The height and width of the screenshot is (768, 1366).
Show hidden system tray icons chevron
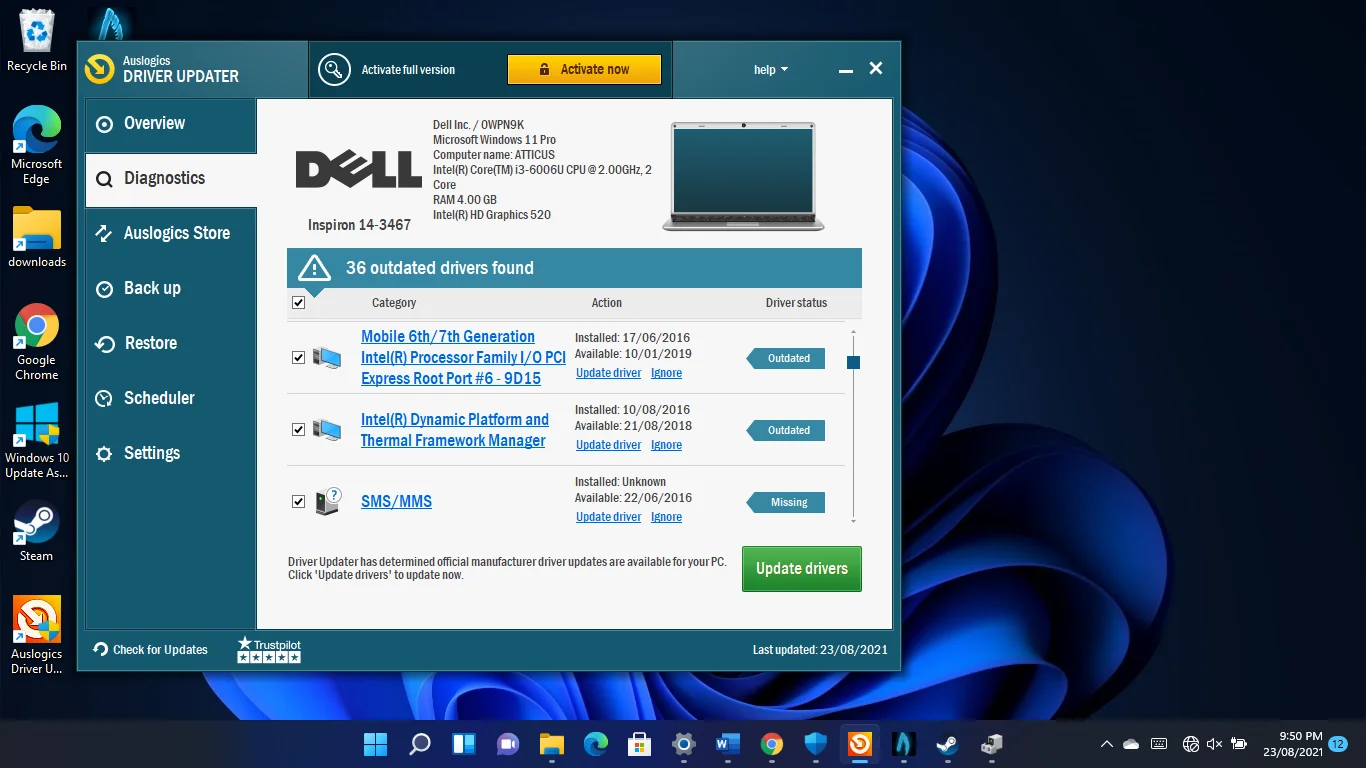point(1106,744)
